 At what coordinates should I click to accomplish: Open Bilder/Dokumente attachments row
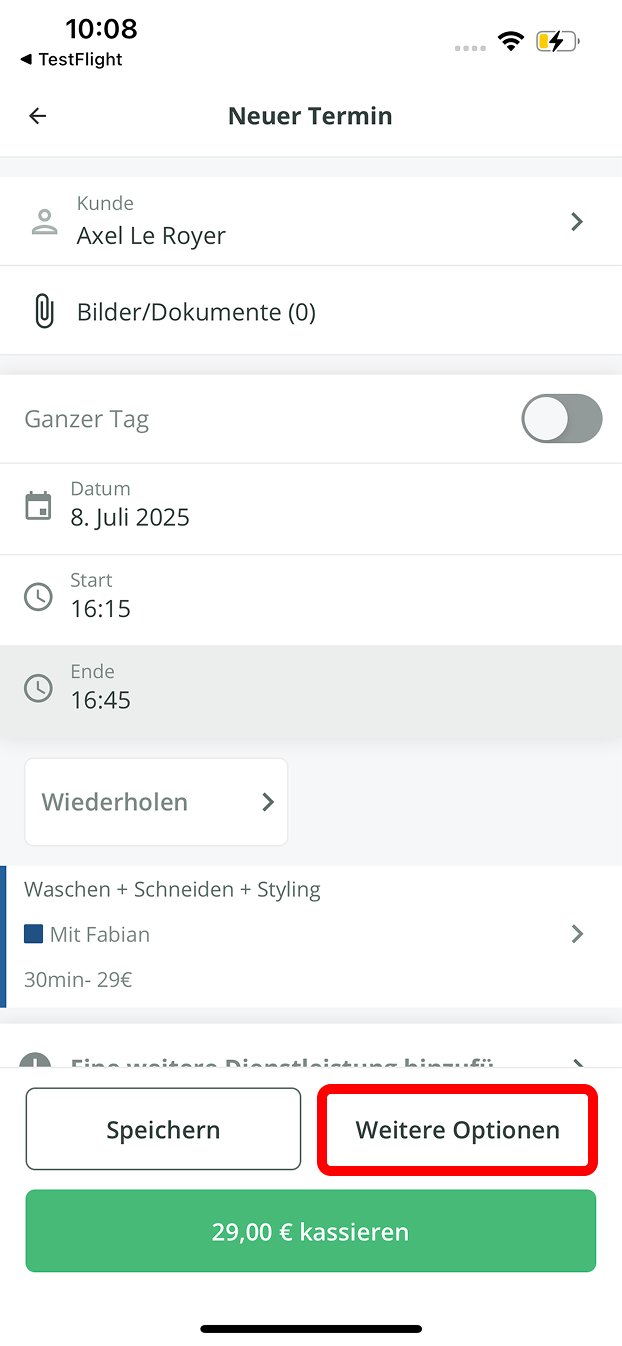tap(196, 312)
